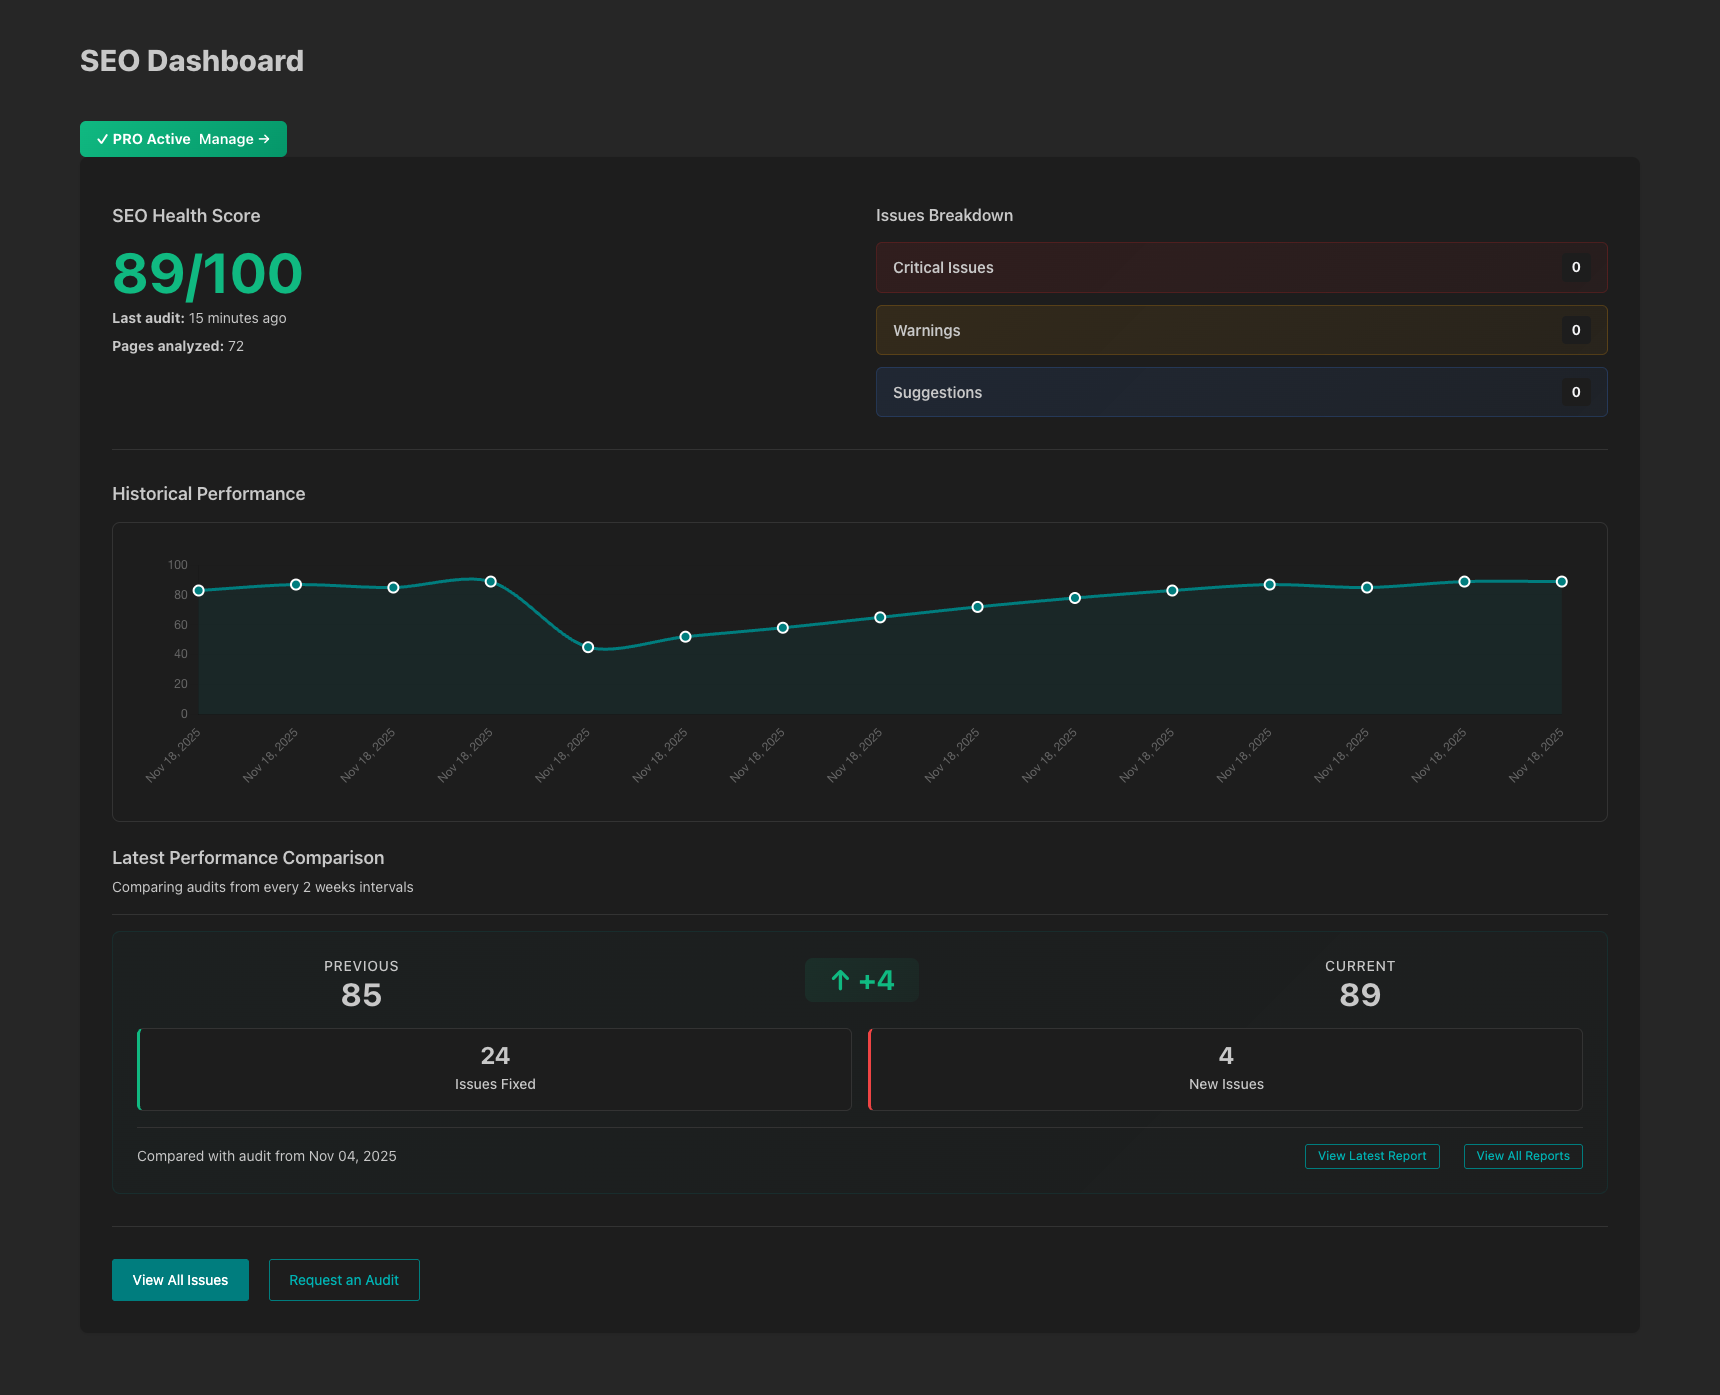
Task: Select the SEO Health Score heading
Action: [x=185, y=215]
